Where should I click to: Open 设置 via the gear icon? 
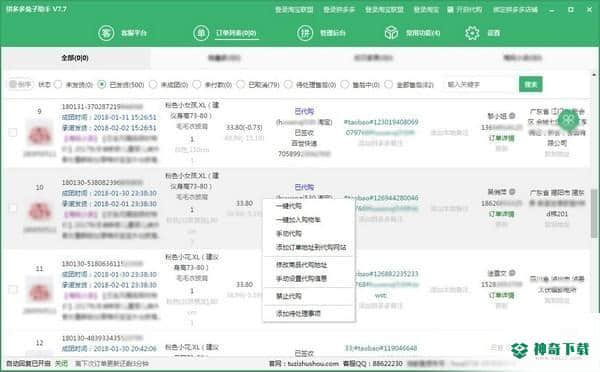point(472,33)
